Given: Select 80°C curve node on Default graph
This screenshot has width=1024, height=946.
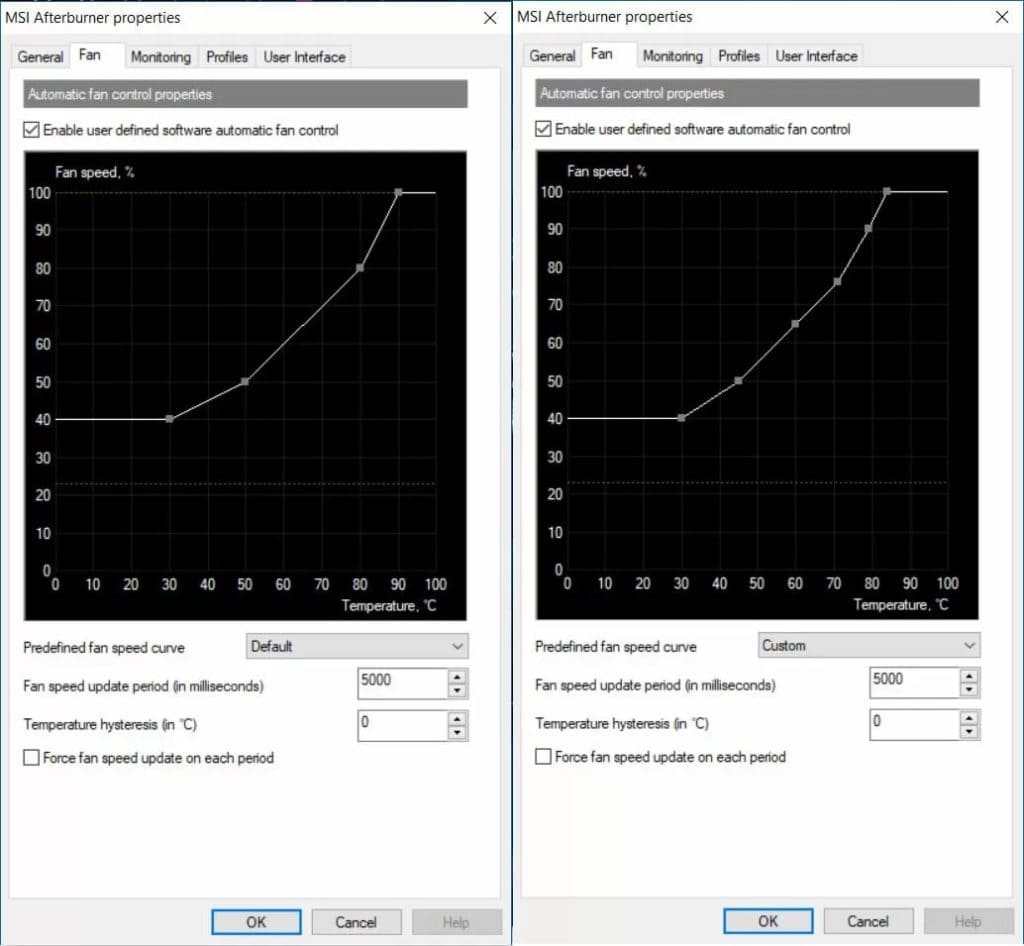Looking at the screenshot, I should pyautogui.click(x=360, y=268).
